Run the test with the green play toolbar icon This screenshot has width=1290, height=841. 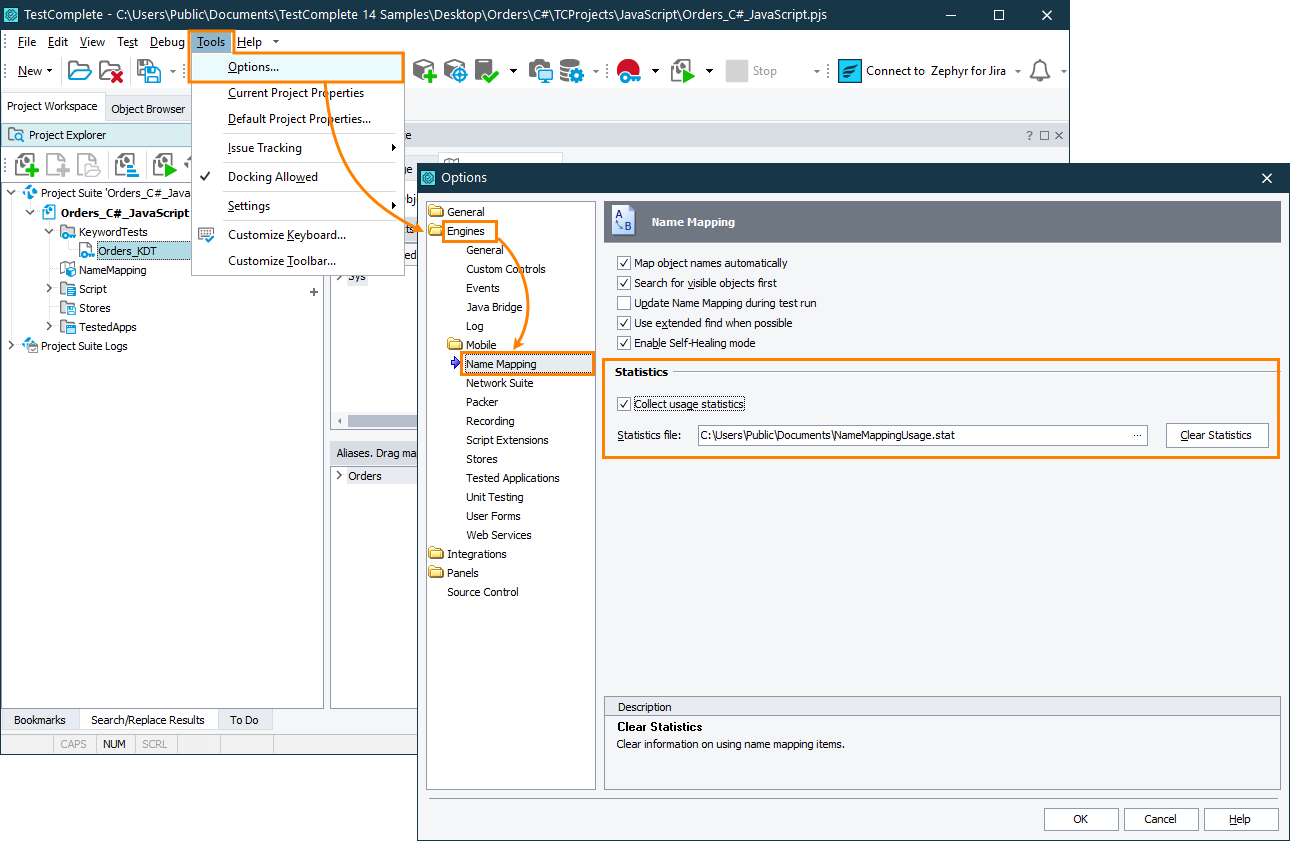pos(682,70)
